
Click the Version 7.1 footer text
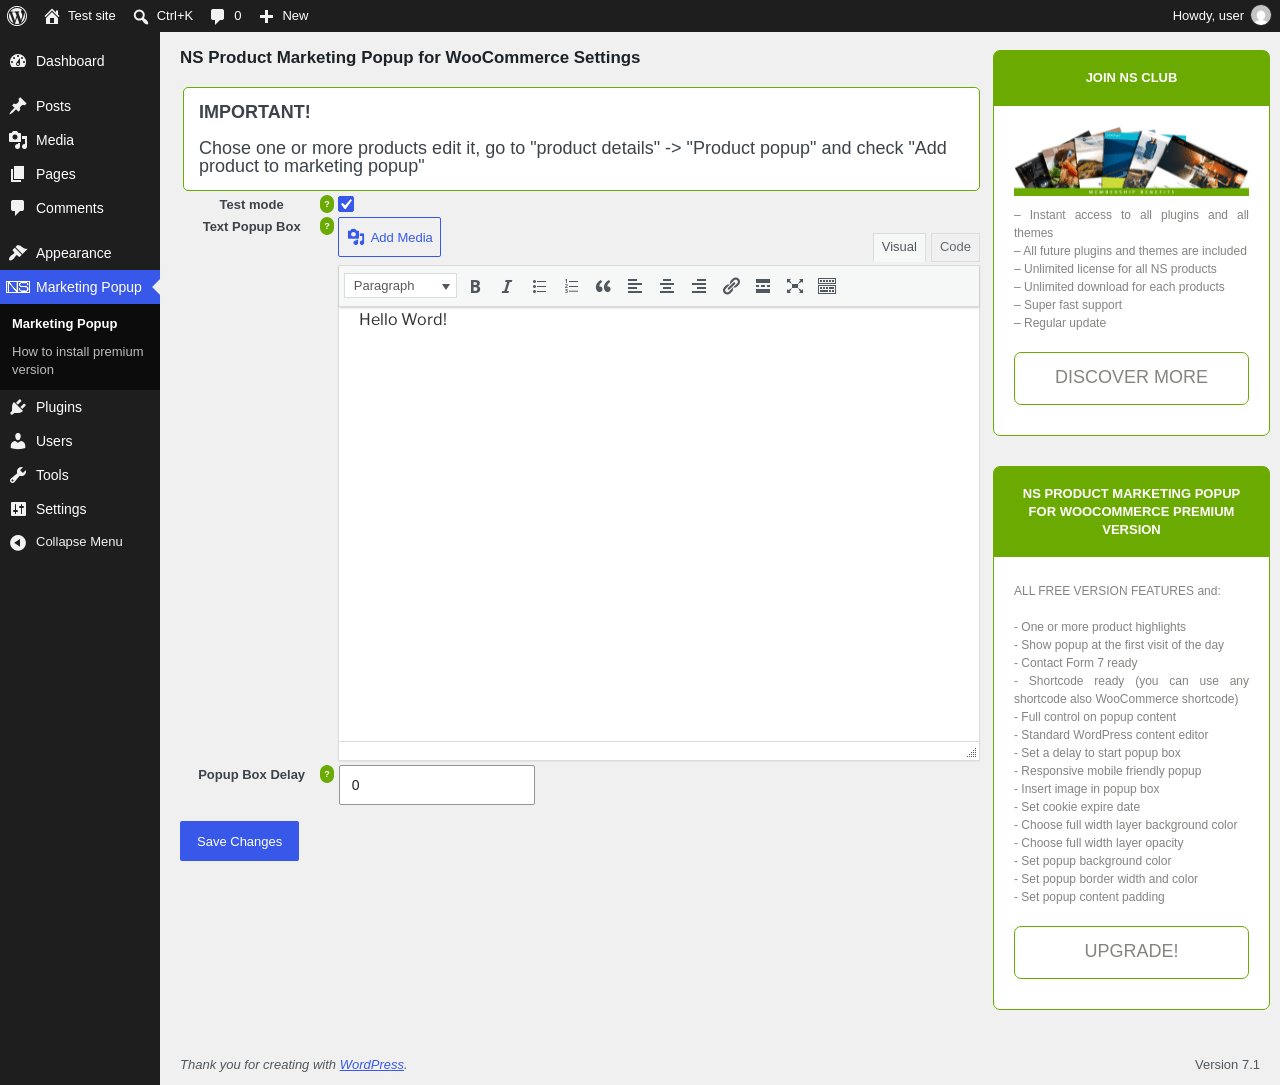1227,1065
